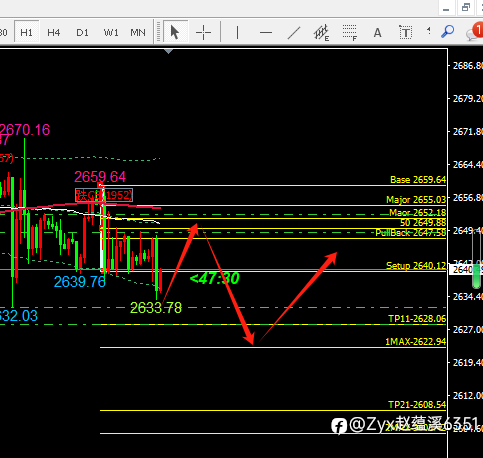Choose the Fibonacci retracement tool
Viewport: 483px width, 458px height.
pos(350,33)
